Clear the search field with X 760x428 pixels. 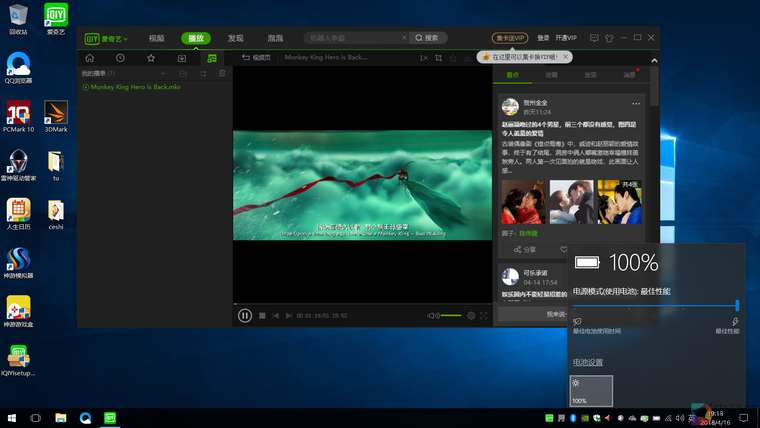(404, 38)
